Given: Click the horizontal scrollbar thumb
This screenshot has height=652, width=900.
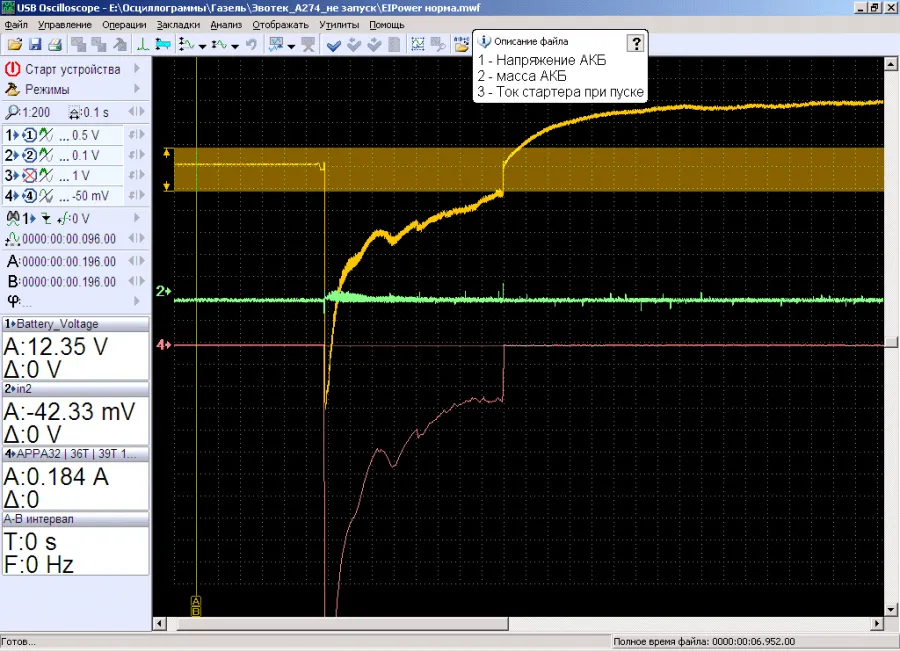Looking at the screenshot, I should tap(343, 623).
